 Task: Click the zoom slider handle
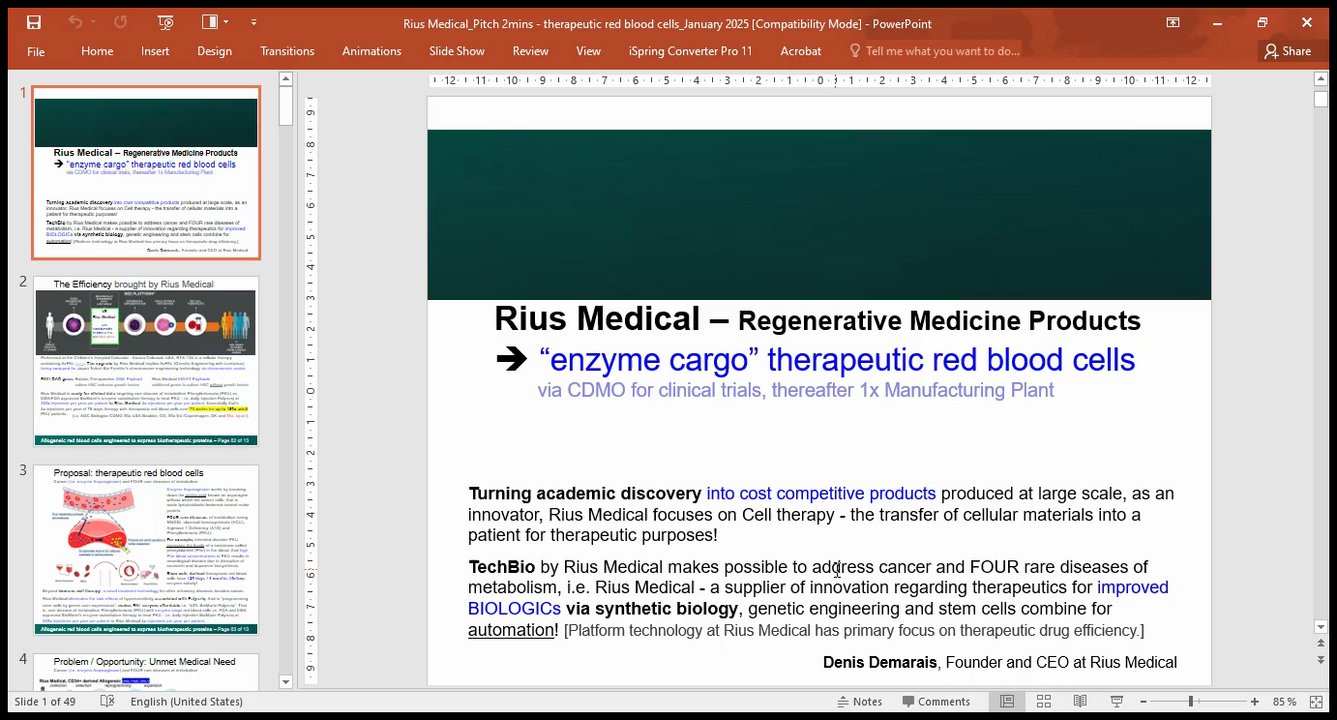coord(1190,701)
